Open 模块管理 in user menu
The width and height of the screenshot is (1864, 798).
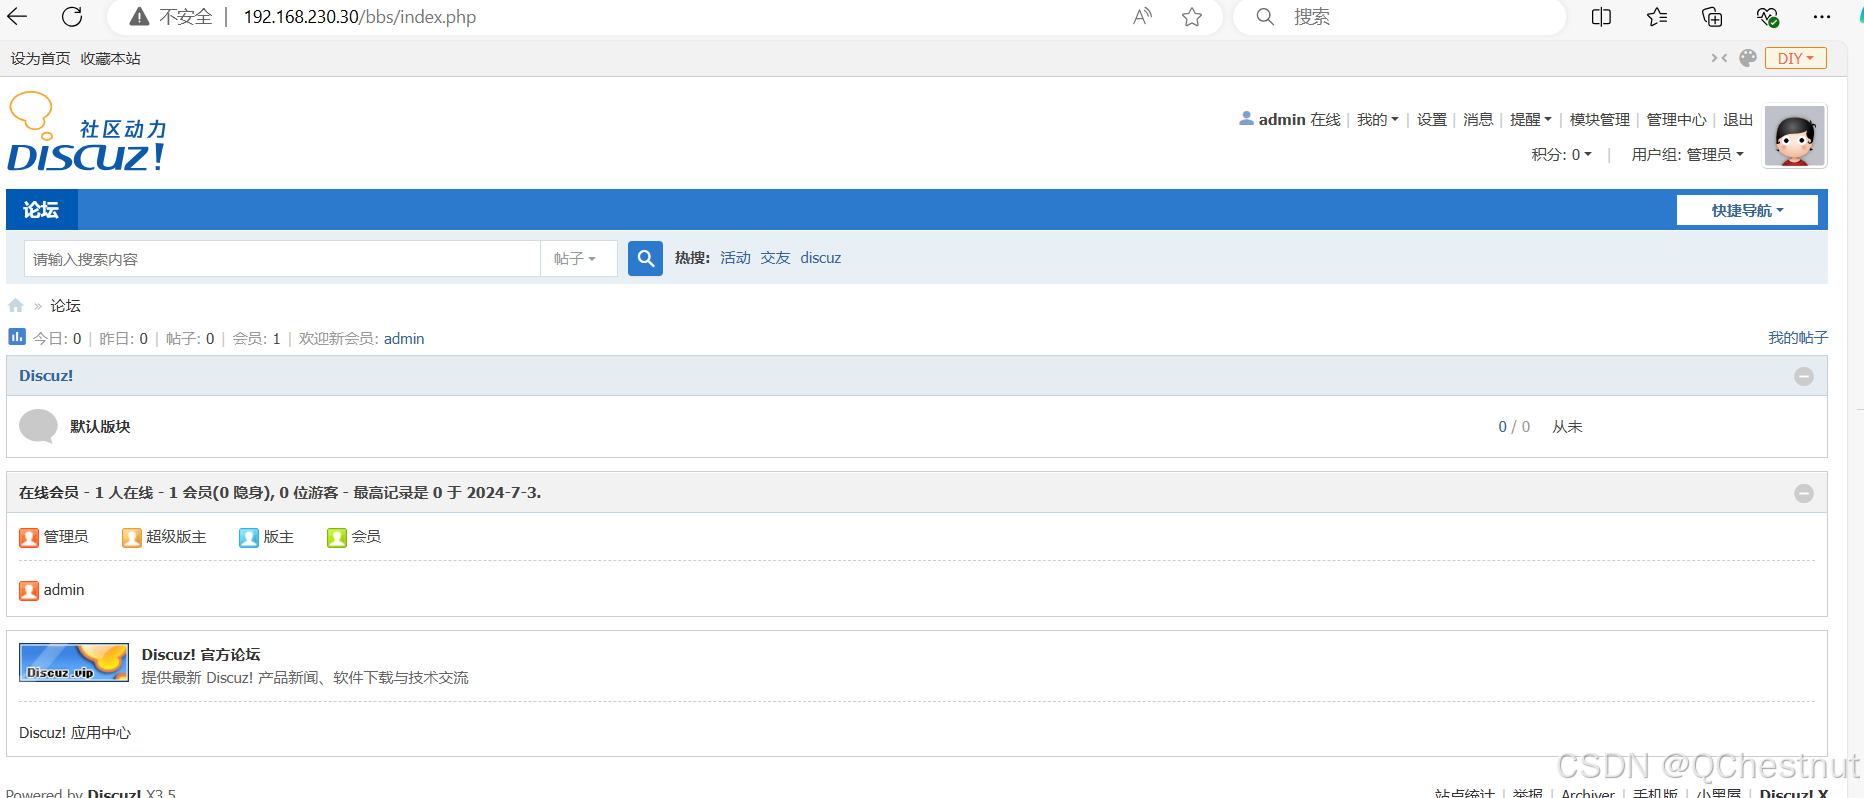pyautogui.click(x=1599, y=119)
